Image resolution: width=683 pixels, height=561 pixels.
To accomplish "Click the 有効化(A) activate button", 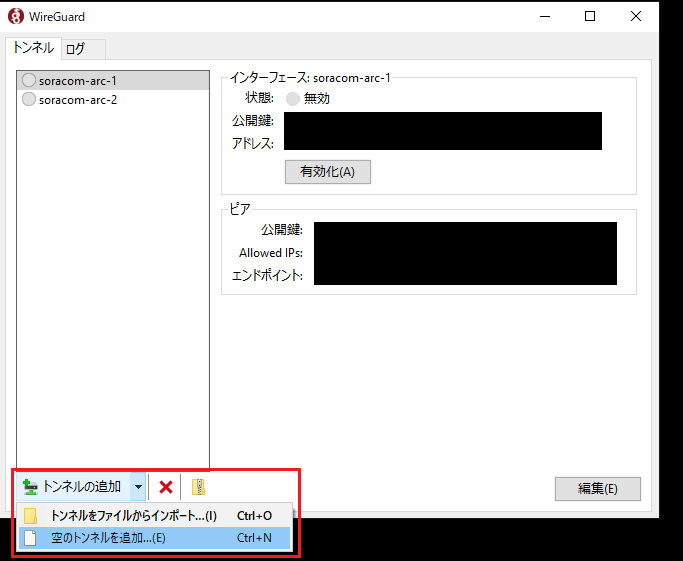I will [x=328, y=172].
